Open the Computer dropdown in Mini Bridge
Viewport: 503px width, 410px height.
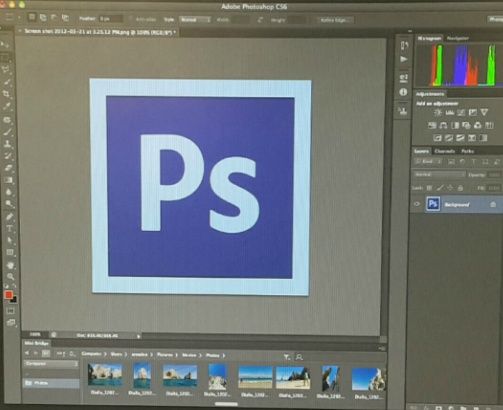coord(51,364)
